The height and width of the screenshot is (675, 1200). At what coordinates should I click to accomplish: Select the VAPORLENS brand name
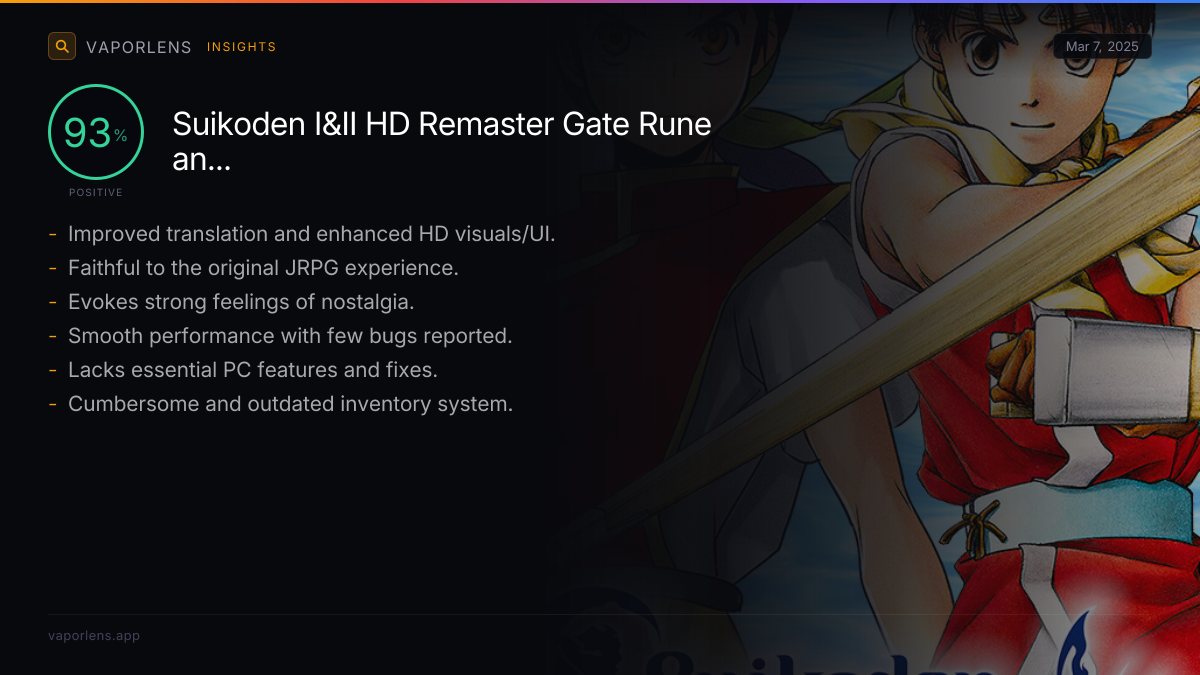pyautogui.click(x=139, y=47)
